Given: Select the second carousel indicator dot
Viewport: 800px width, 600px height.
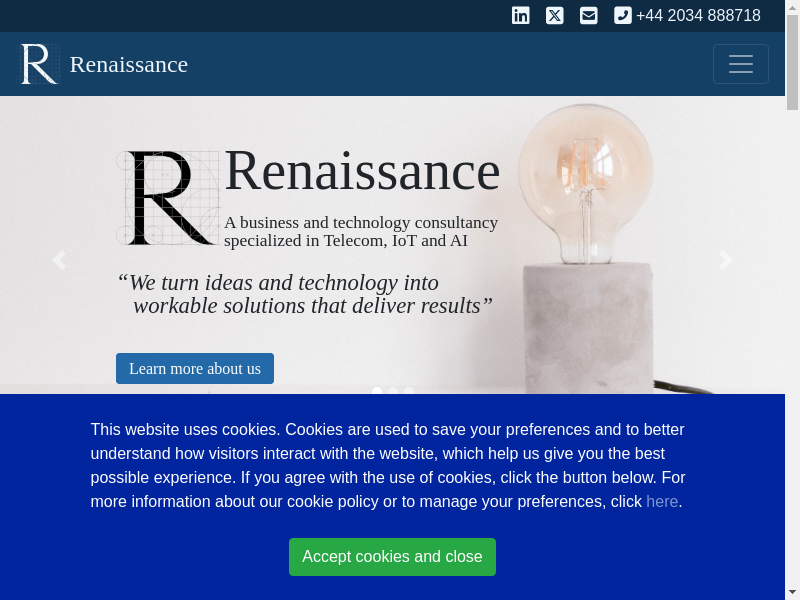Looking at the screenshot, I should (x=393, y=391).
